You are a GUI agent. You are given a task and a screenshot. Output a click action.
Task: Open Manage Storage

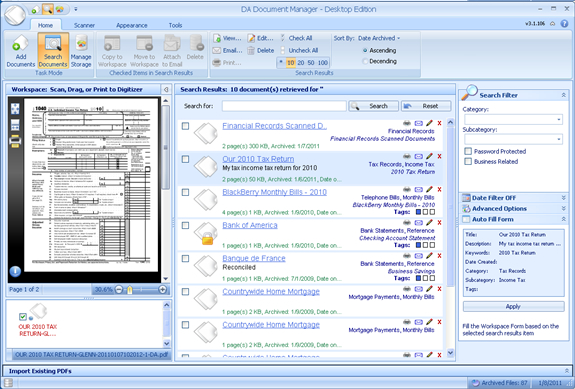point(81,51)
